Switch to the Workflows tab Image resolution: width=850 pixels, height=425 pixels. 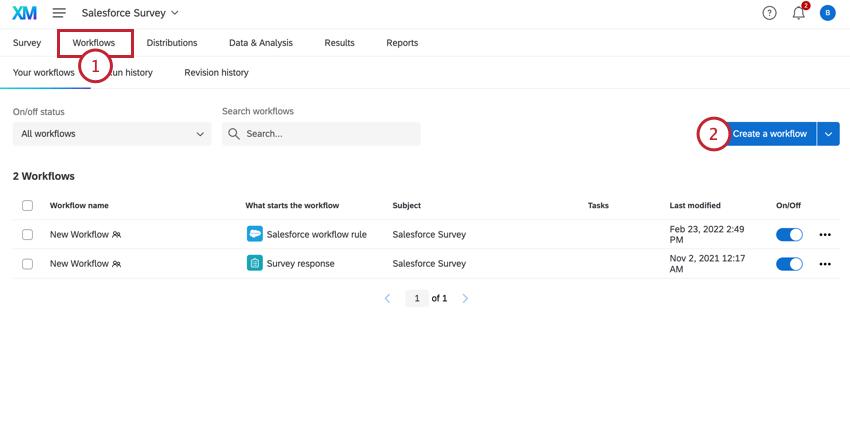pos(94,43)
